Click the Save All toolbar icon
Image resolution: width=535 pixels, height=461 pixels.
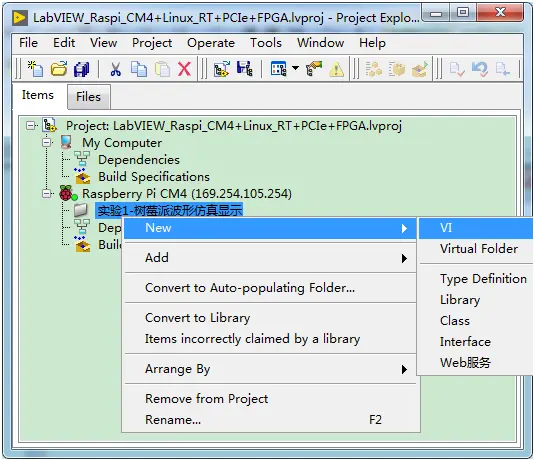[82, 69]
